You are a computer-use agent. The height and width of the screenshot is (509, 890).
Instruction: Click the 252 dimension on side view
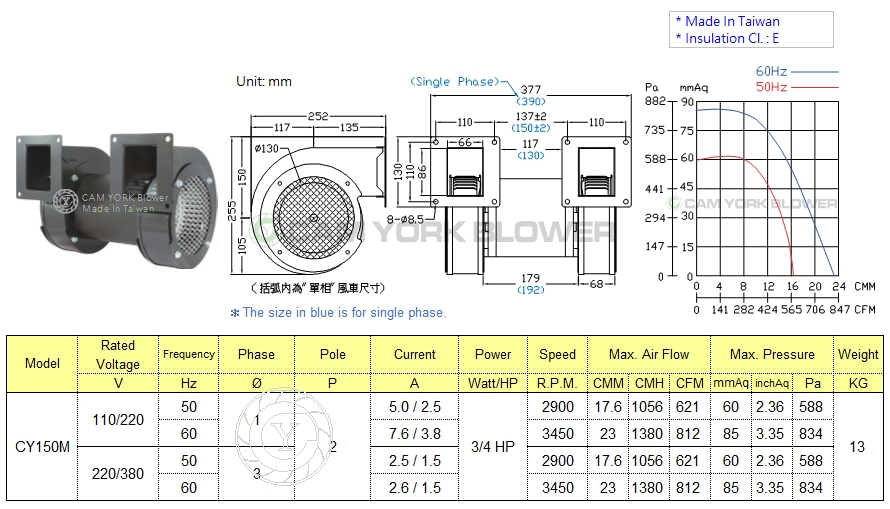coord(318,116)
